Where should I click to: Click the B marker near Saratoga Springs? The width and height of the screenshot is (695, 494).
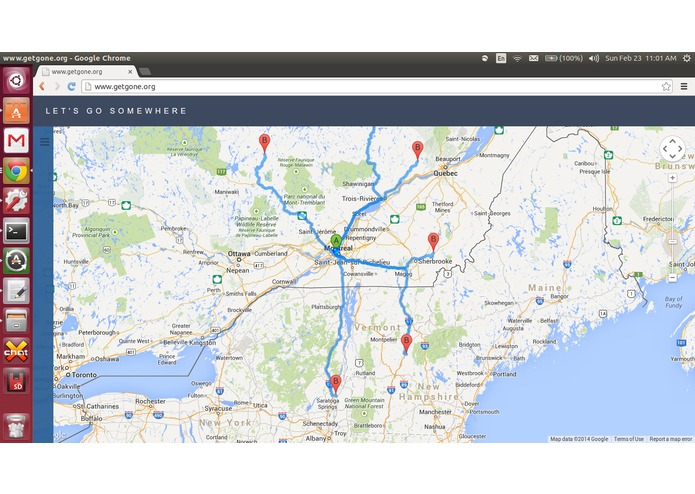pyautogui.click(x=336, y=384)
